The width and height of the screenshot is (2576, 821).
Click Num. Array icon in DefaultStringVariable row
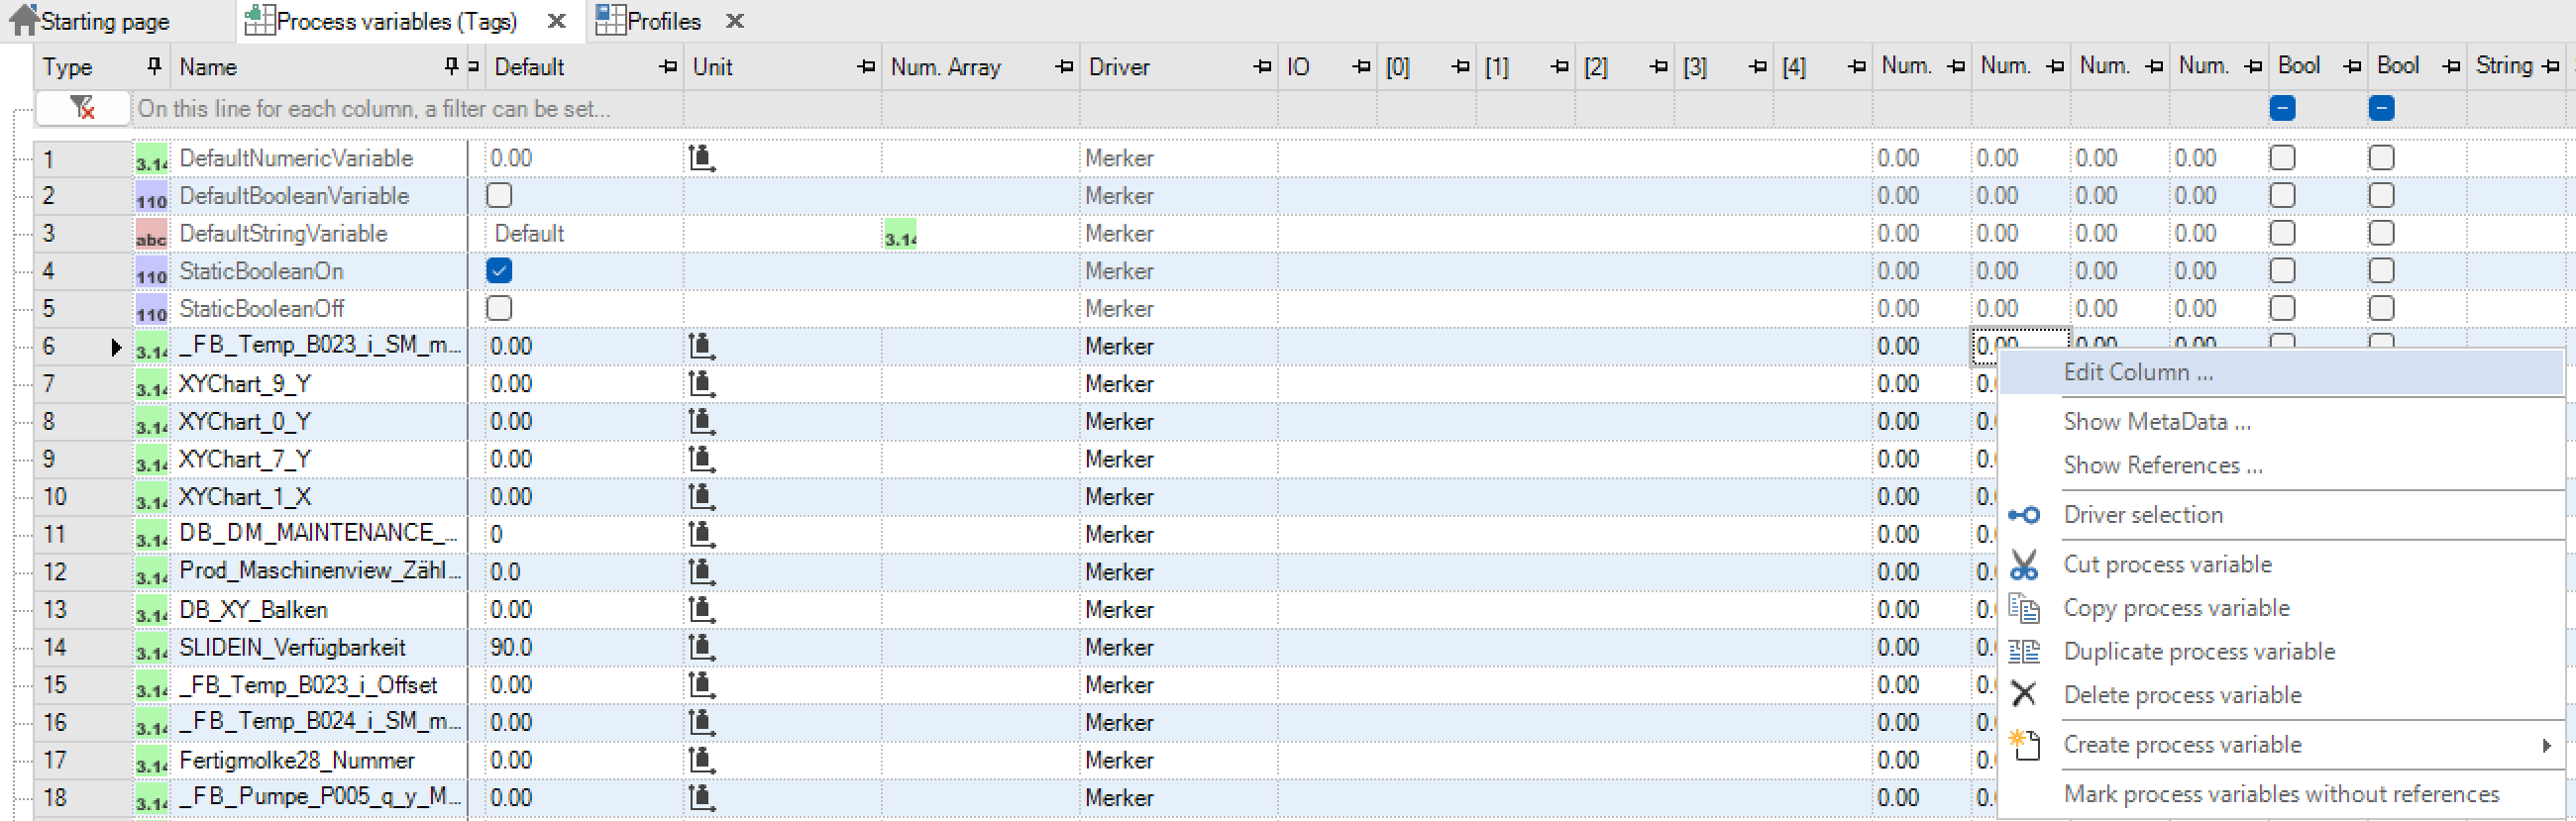pos(900,234)
